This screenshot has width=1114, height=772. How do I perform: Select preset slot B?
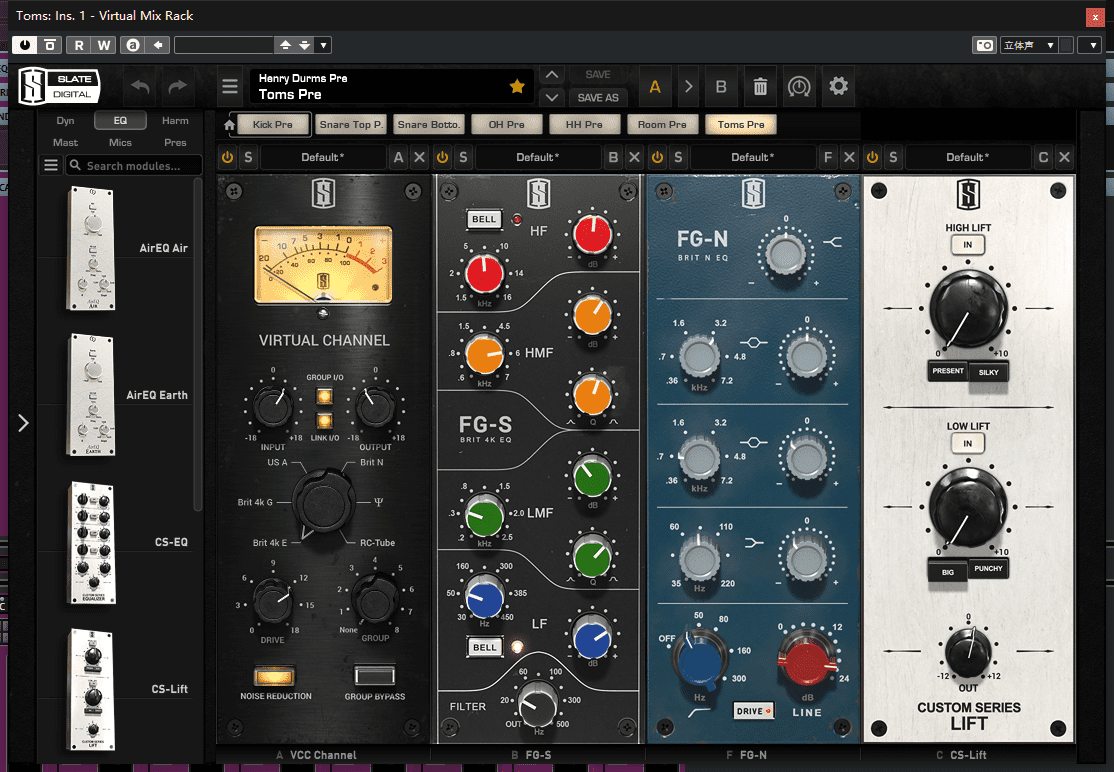(x=721, y=87)
